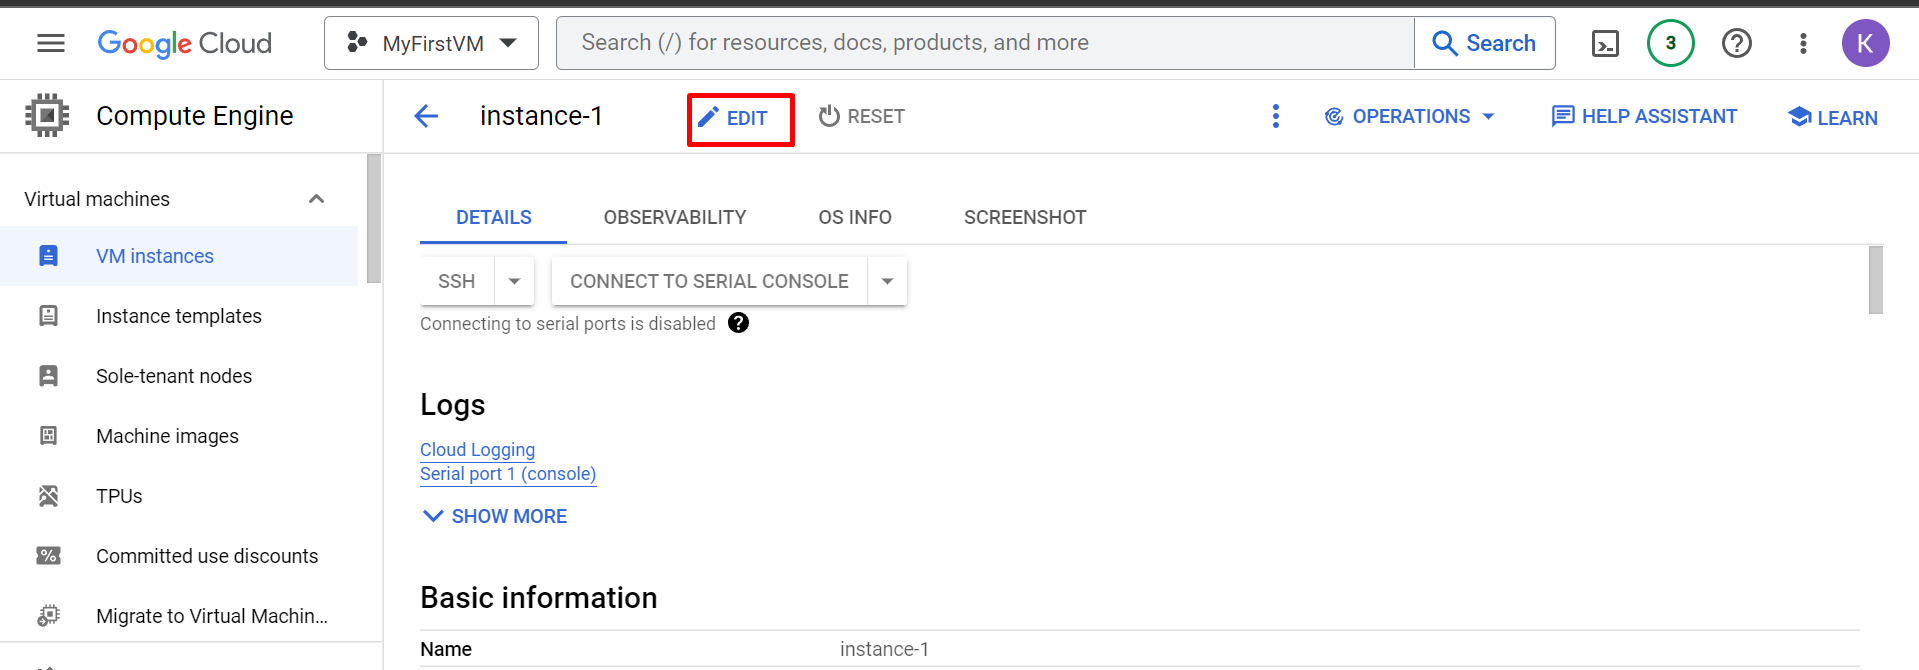Open the MyFirstVM project selector
This screenshot has width=1919, height=670.
pyautogui.click(x=431, y=43)
